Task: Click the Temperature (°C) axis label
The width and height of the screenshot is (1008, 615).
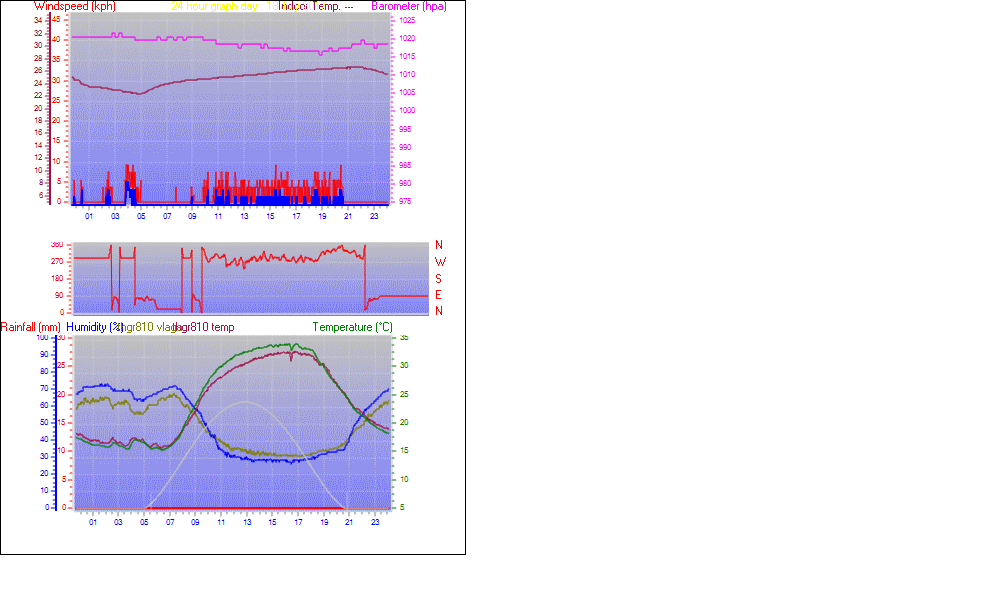Action: tap(352, 327)
